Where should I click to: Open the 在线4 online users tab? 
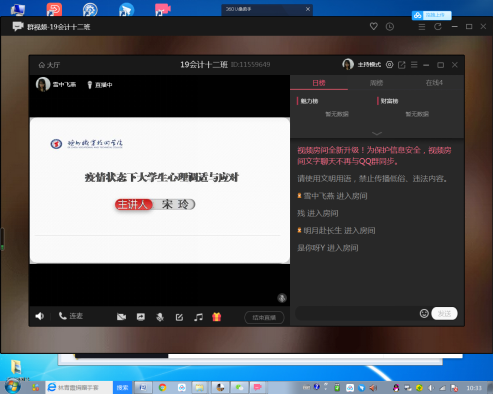click(434, 83)
